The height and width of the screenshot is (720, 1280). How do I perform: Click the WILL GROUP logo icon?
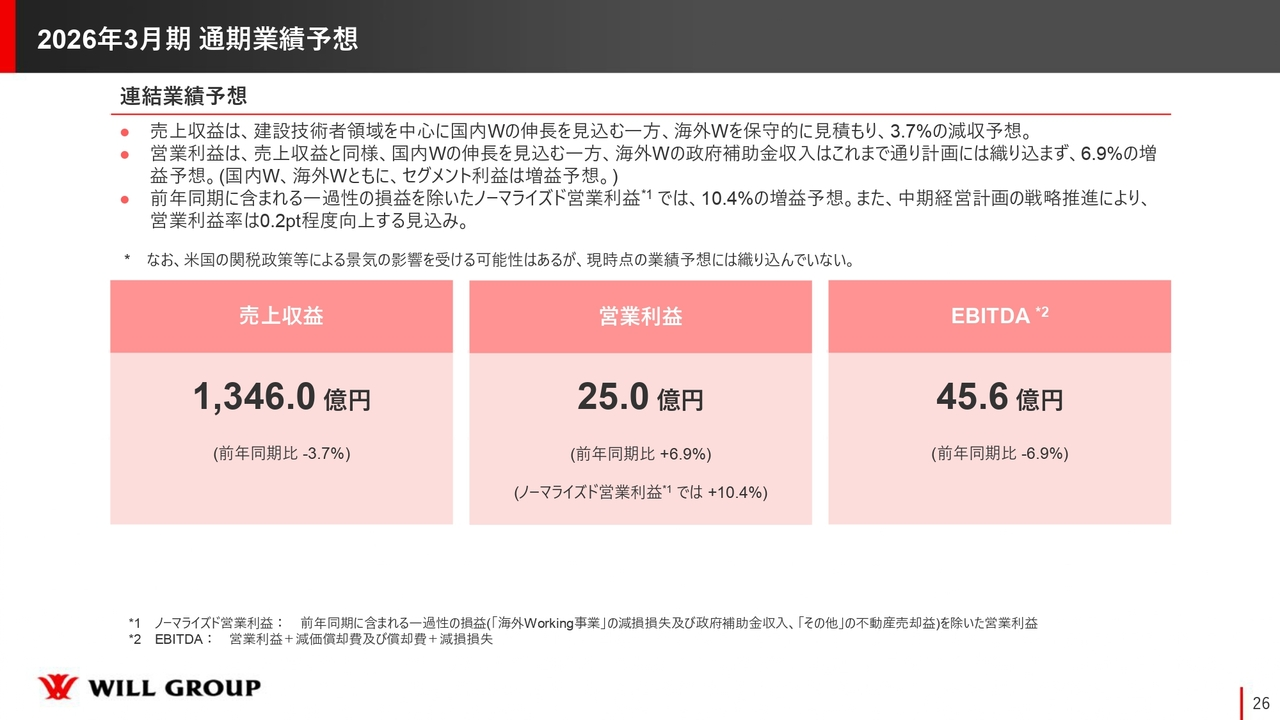[x=56, y=688]
